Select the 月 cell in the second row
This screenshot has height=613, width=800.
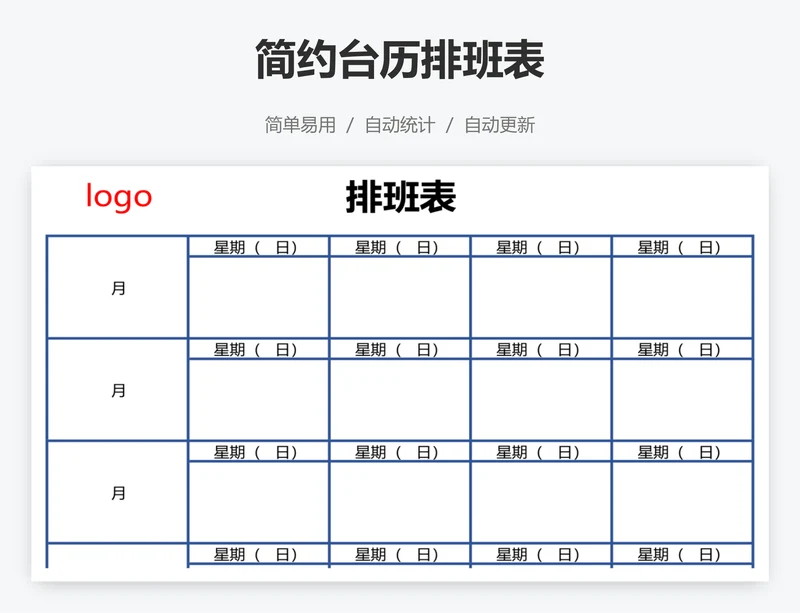[118, 390]
